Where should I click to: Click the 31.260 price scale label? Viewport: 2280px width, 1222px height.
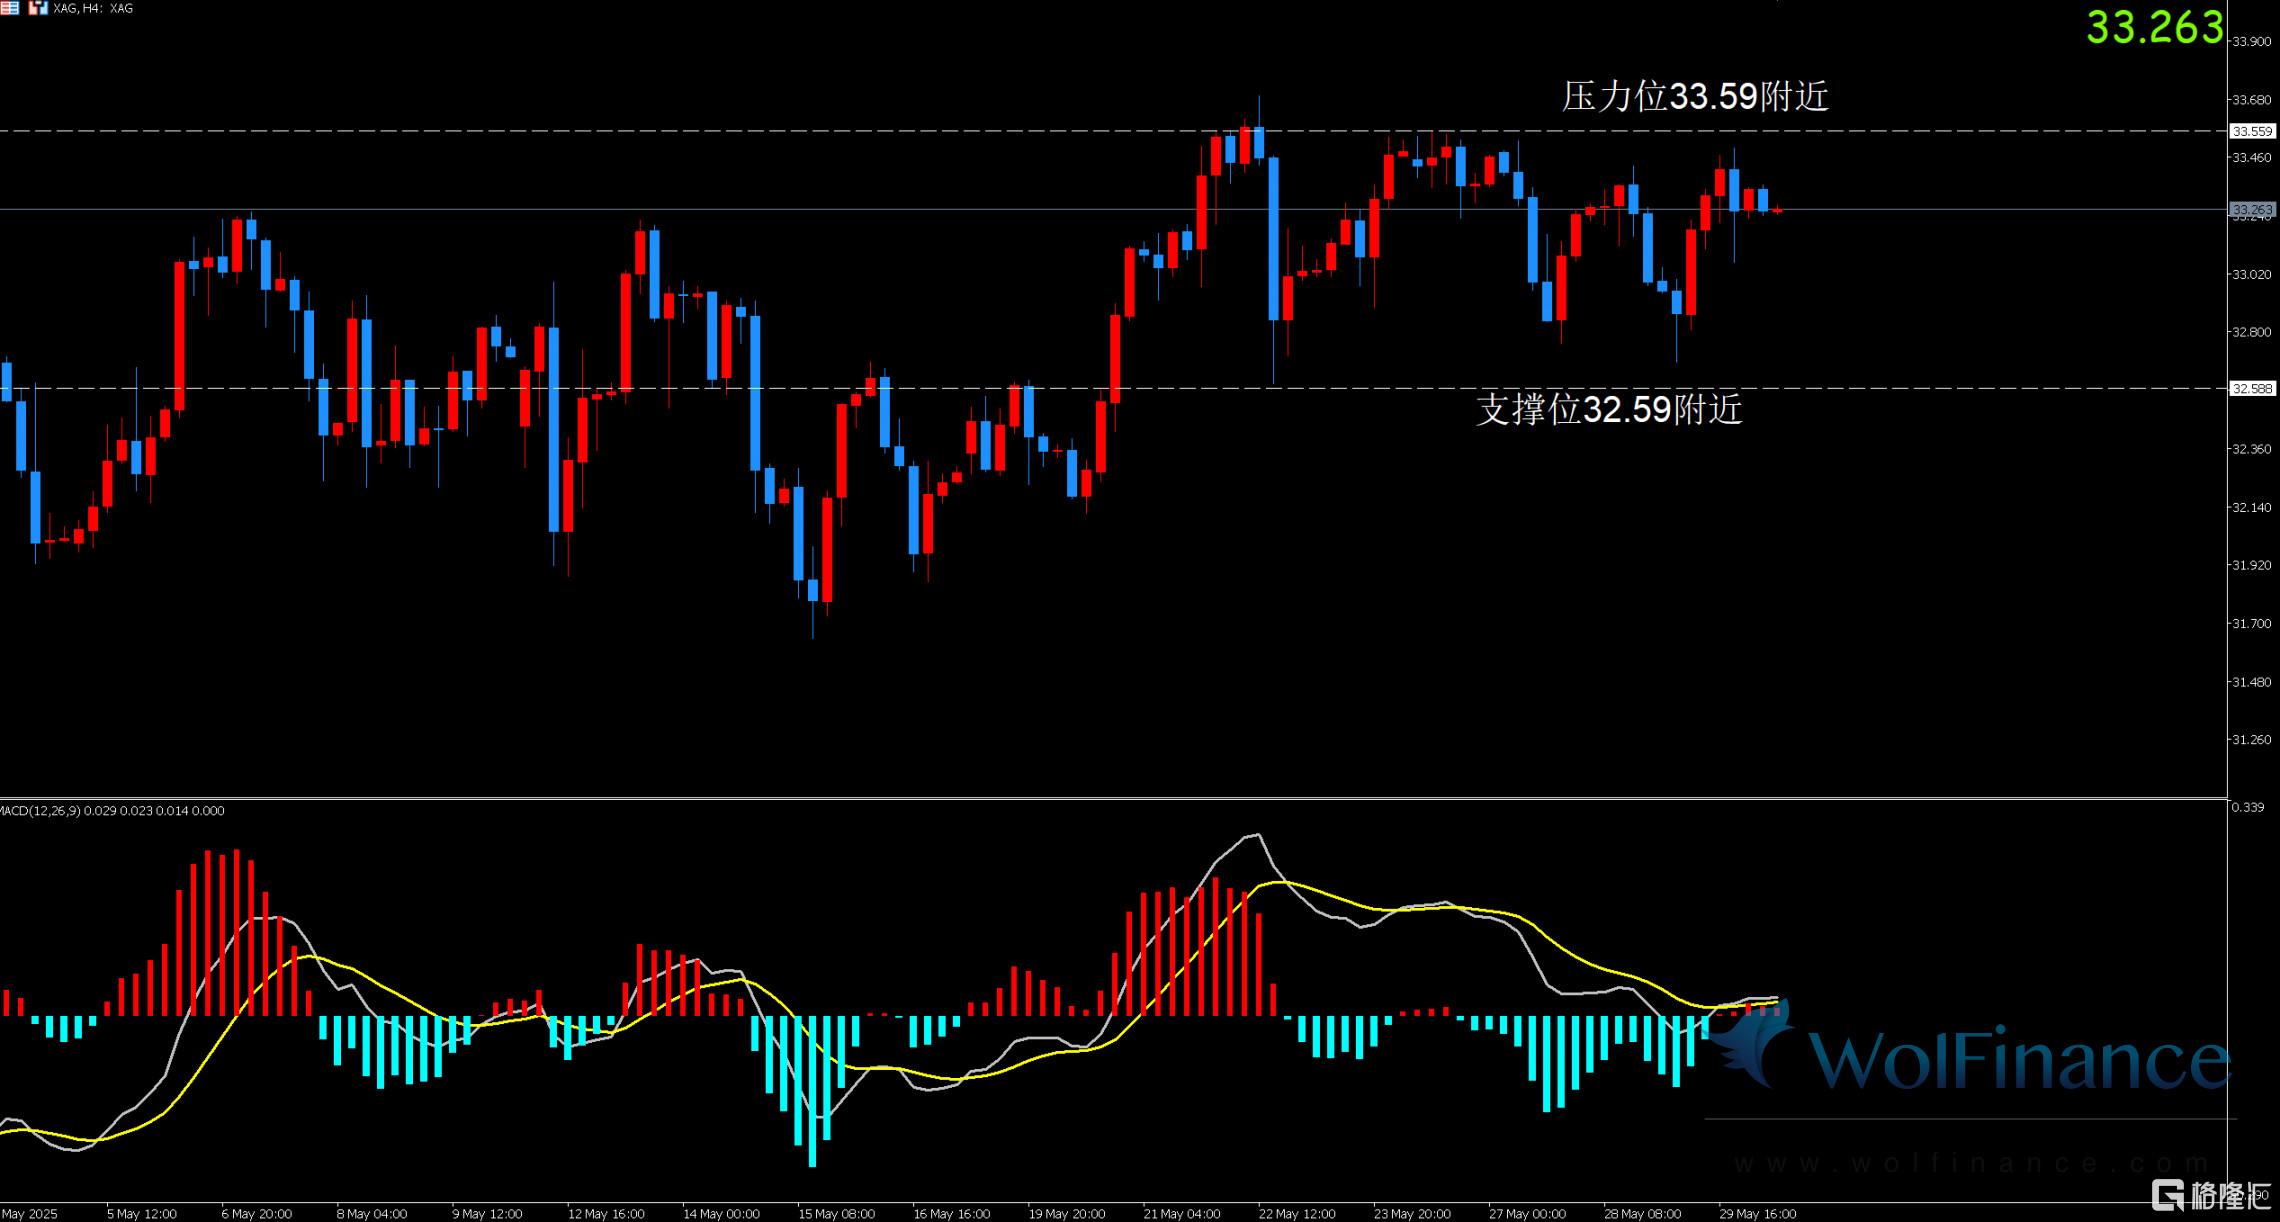2251,740
